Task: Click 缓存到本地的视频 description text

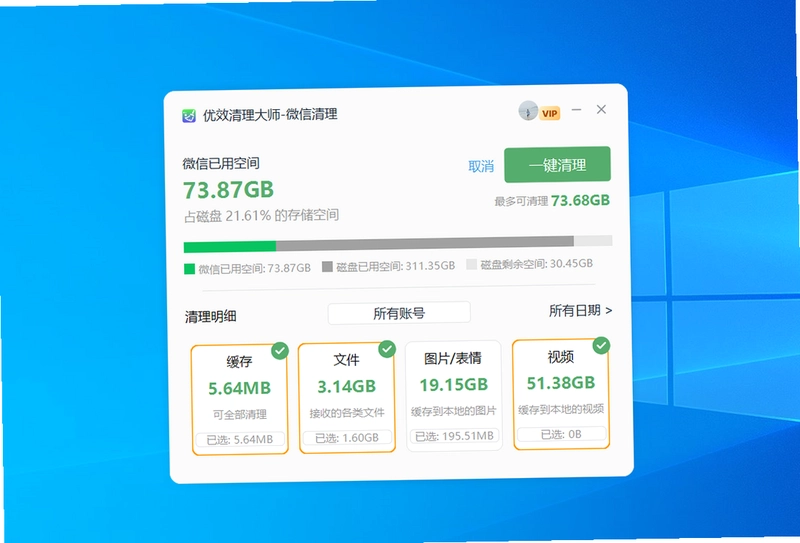Action: coord(561,409)
